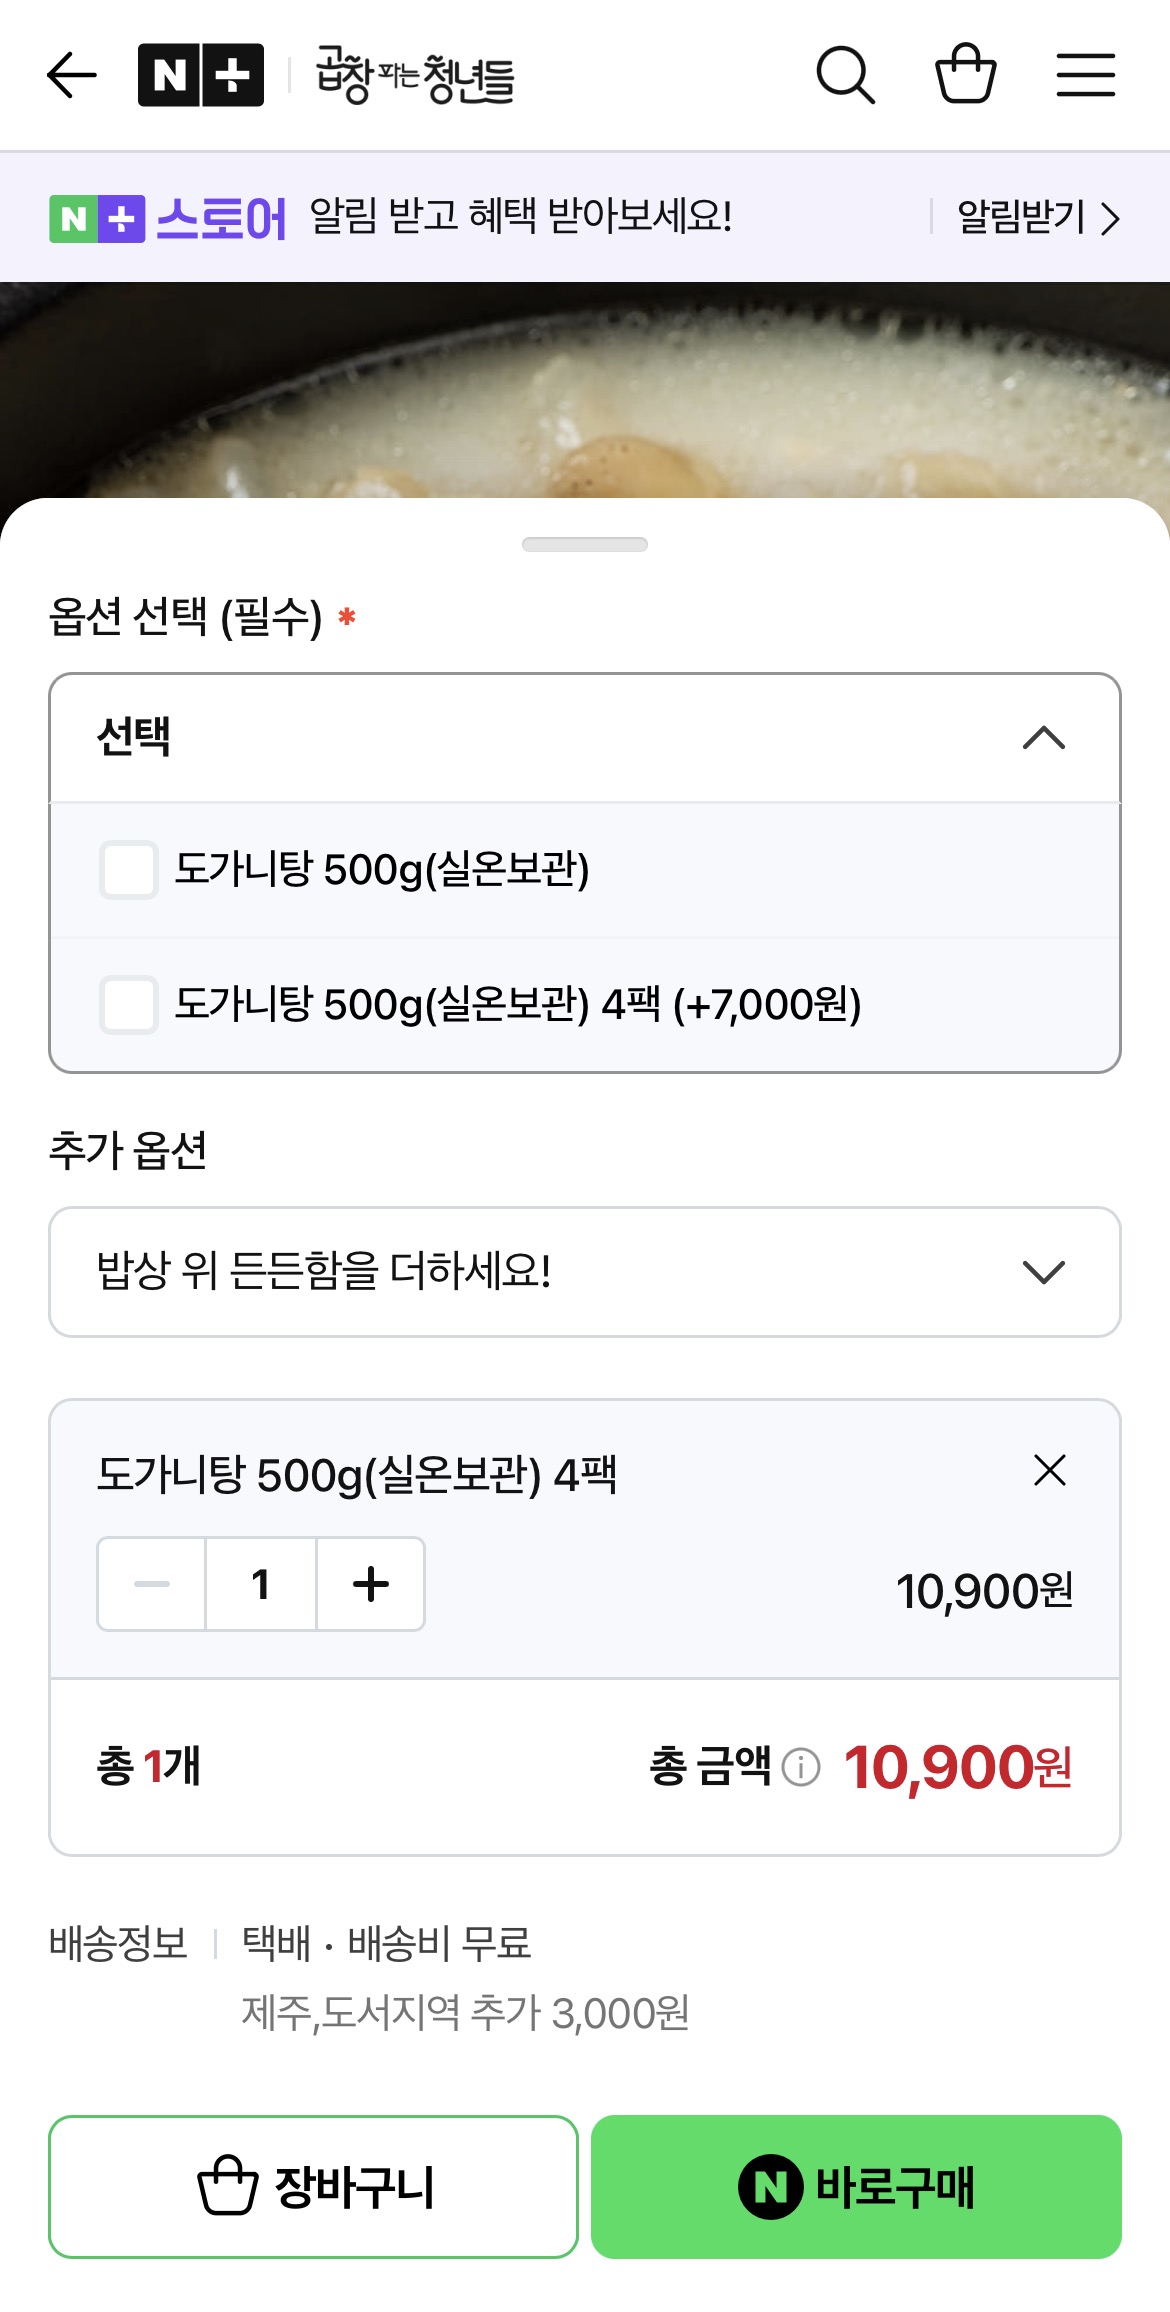Remove the selected 도가니탕 4팩 item
Screen dimensions: 1170x2312
click(x=1050, y=1471)
